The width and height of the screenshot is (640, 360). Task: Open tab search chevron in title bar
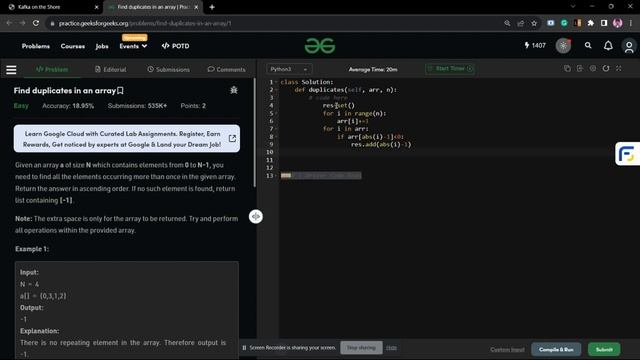click(x=573, y=7)
